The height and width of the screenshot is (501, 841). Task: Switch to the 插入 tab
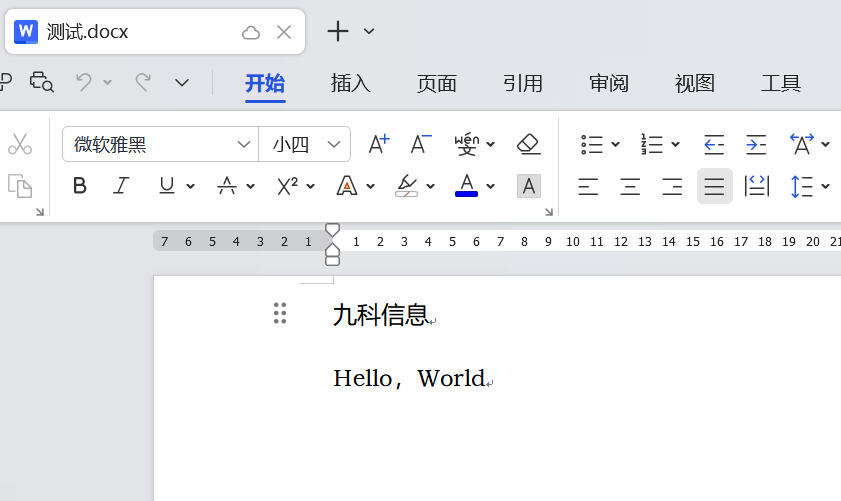tap(351, 83)
